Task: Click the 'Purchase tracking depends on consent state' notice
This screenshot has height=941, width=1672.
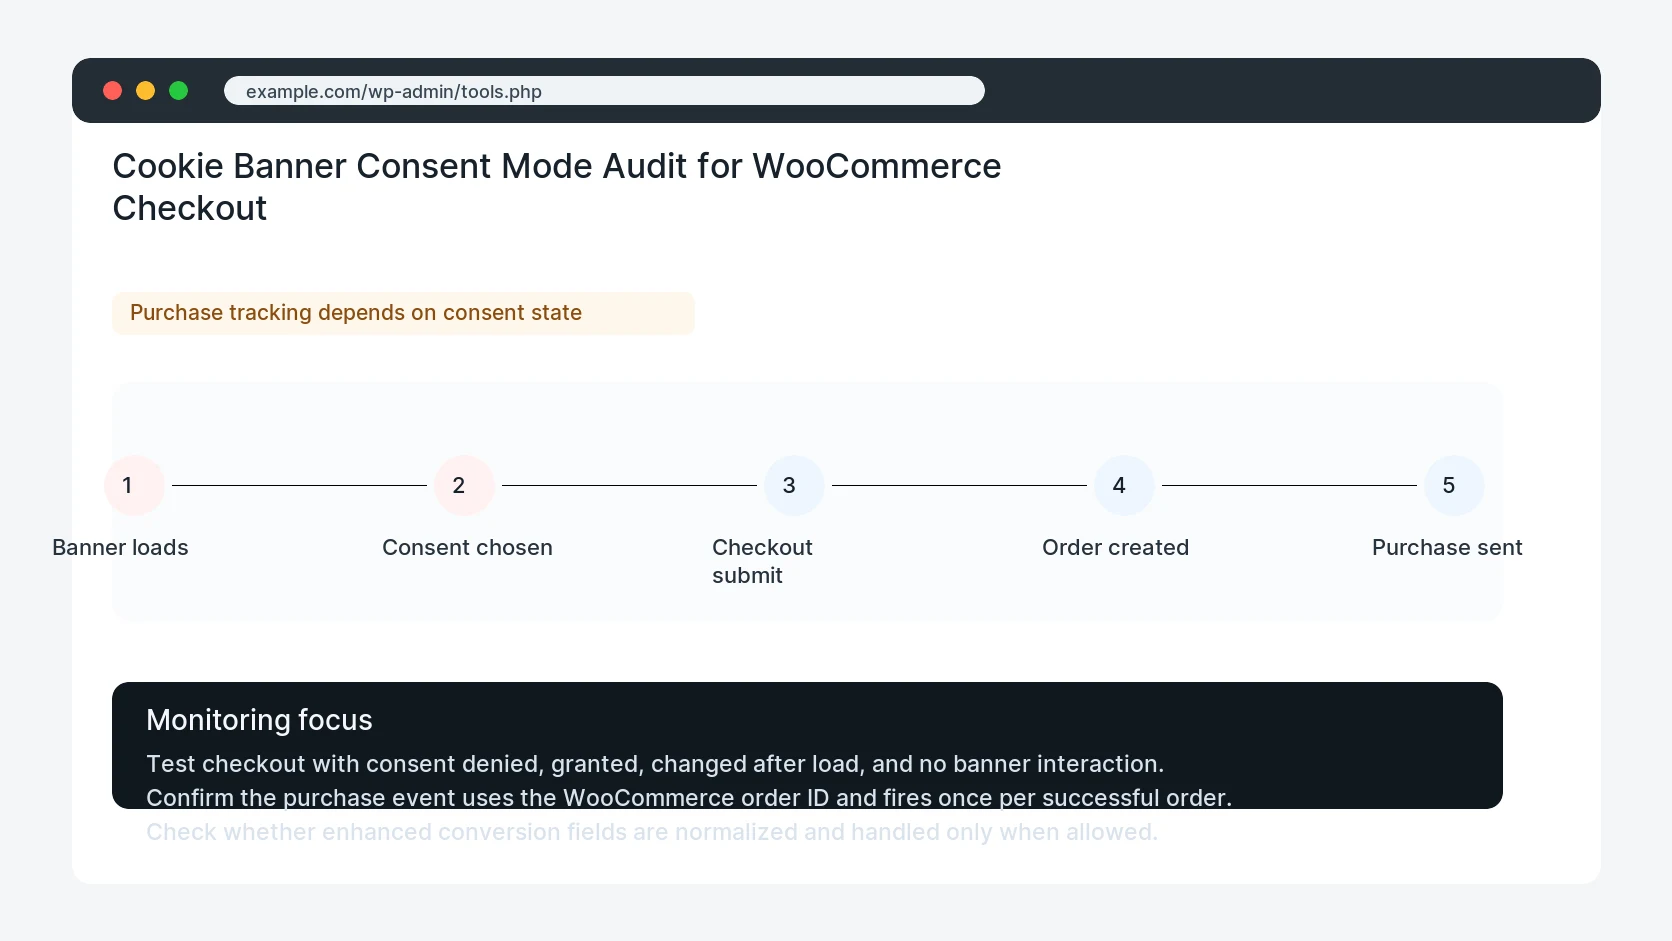Action: (x=403, y=313)
